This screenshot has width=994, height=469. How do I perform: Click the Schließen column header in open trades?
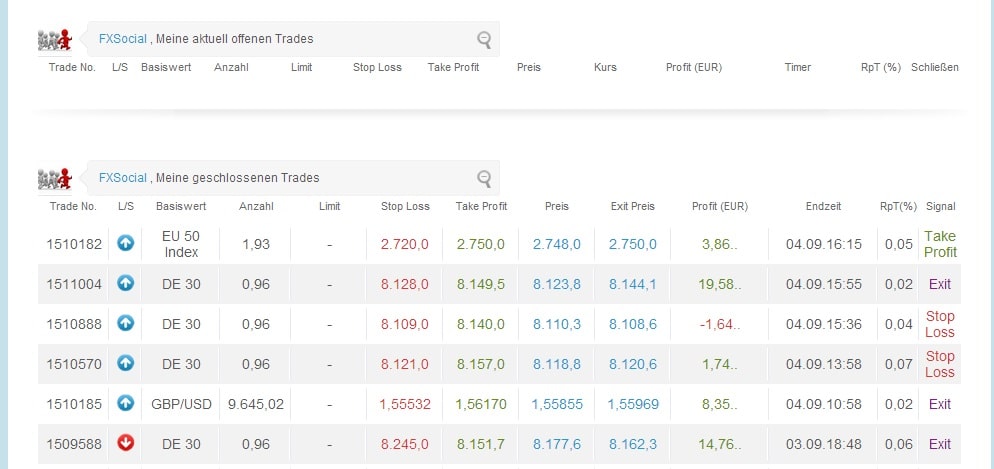click(x=934, y=68)
